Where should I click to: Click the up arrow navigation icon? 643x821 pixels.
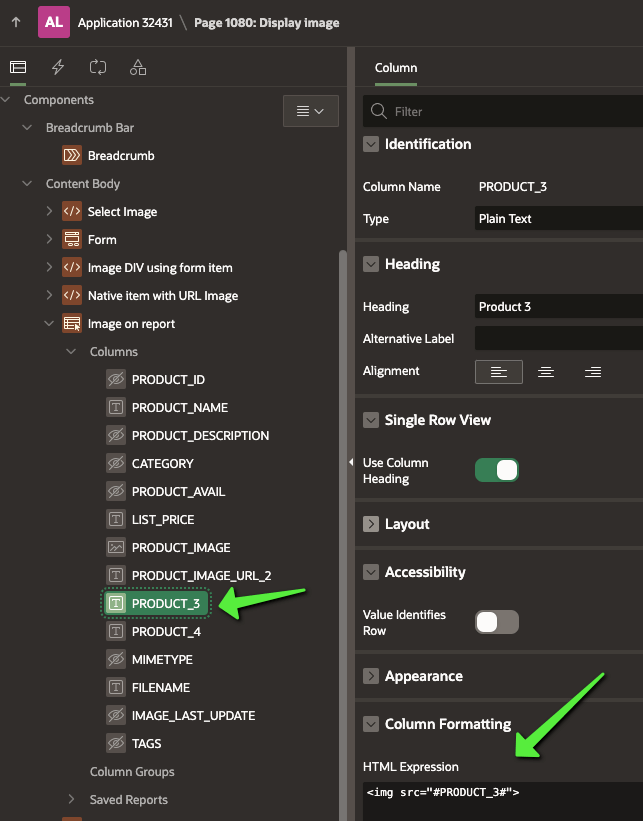point(16,22)
